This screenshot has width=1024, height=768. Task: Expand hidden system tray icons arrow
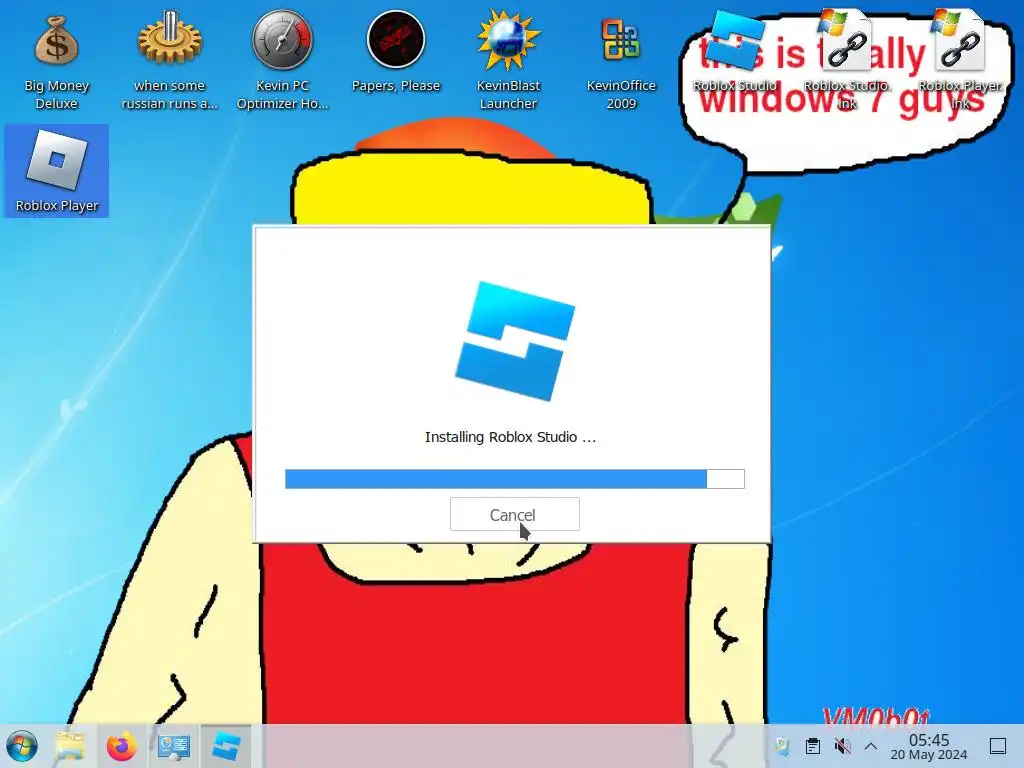[871, 746]
